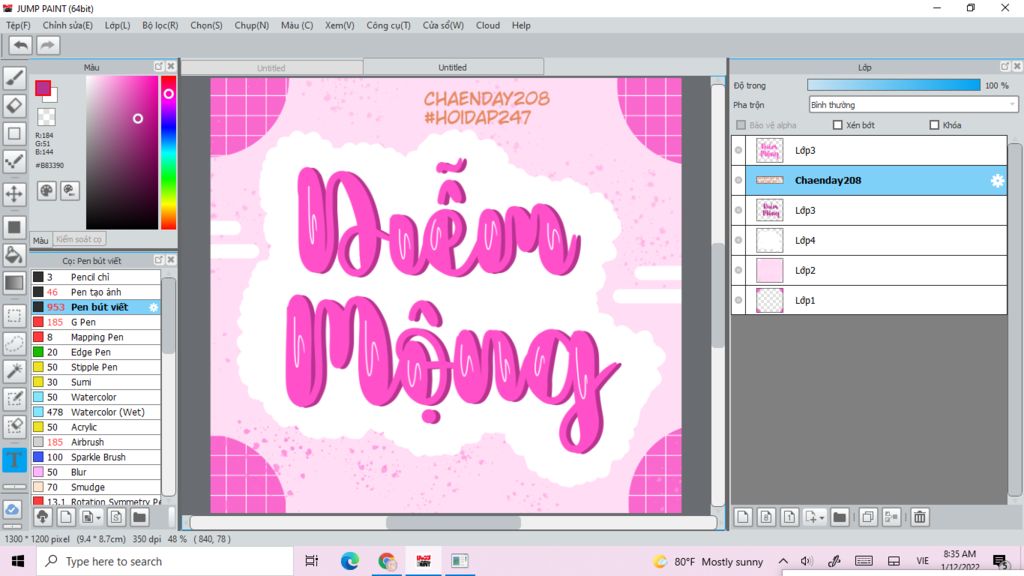The image size is (1024, 576).
Task: Click the Windows Start button
Action: pyautogui.click(x=18, y=561)
